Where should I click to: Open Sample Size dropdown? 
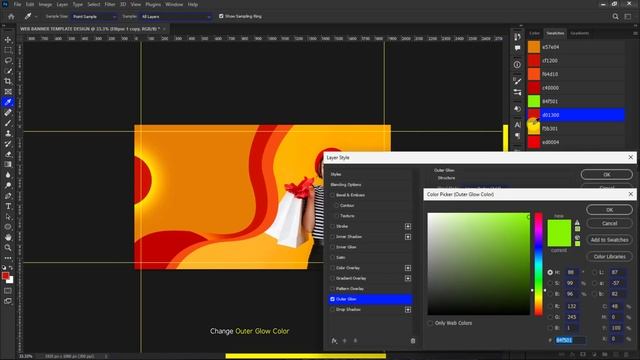pyautogui.click(x=94, y=16)
